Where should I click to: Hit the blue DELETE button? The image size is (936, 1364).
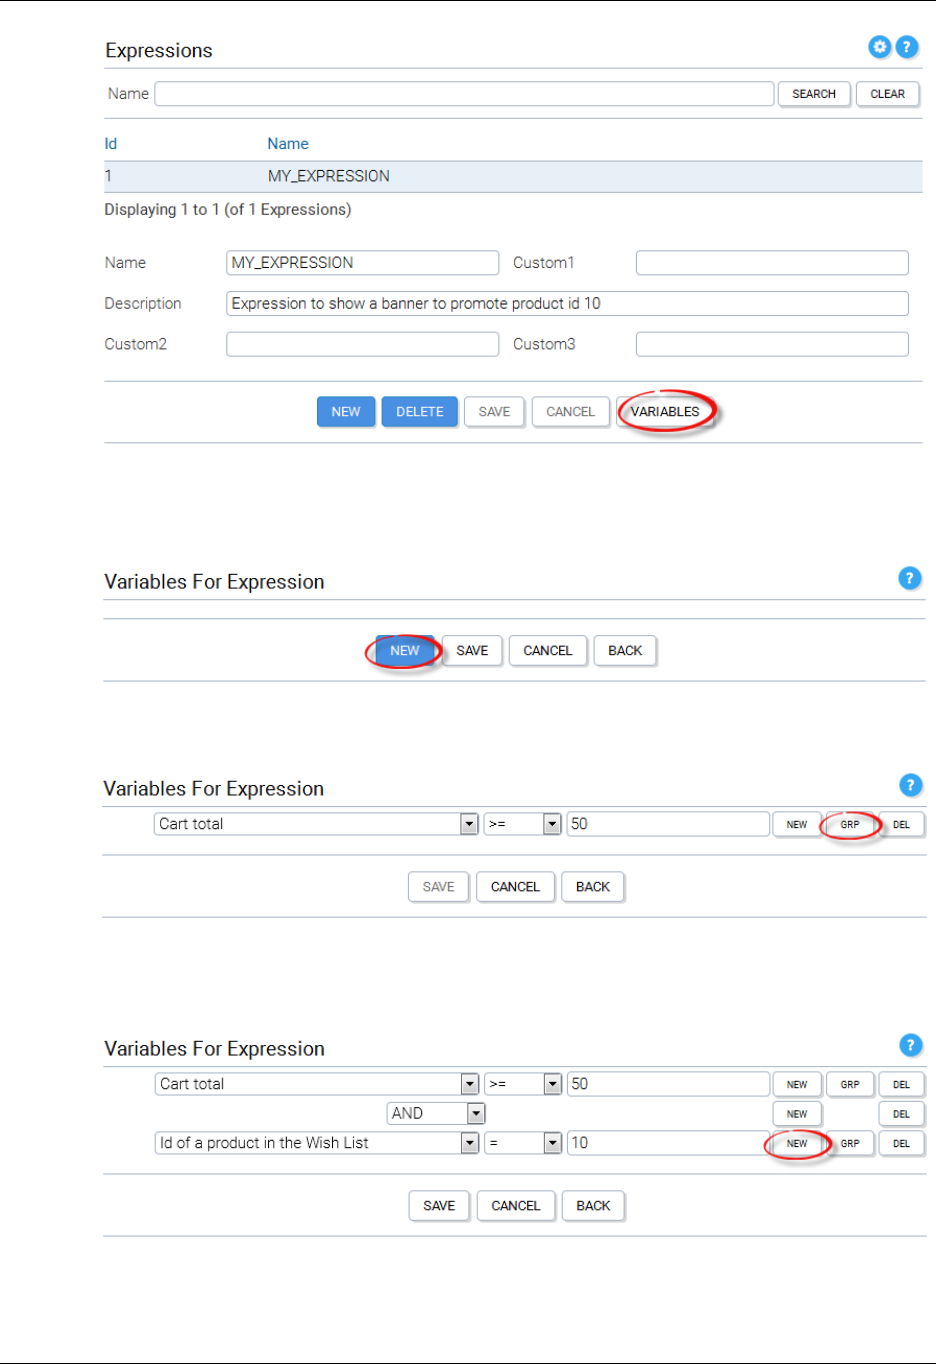(x=419, y=412)
